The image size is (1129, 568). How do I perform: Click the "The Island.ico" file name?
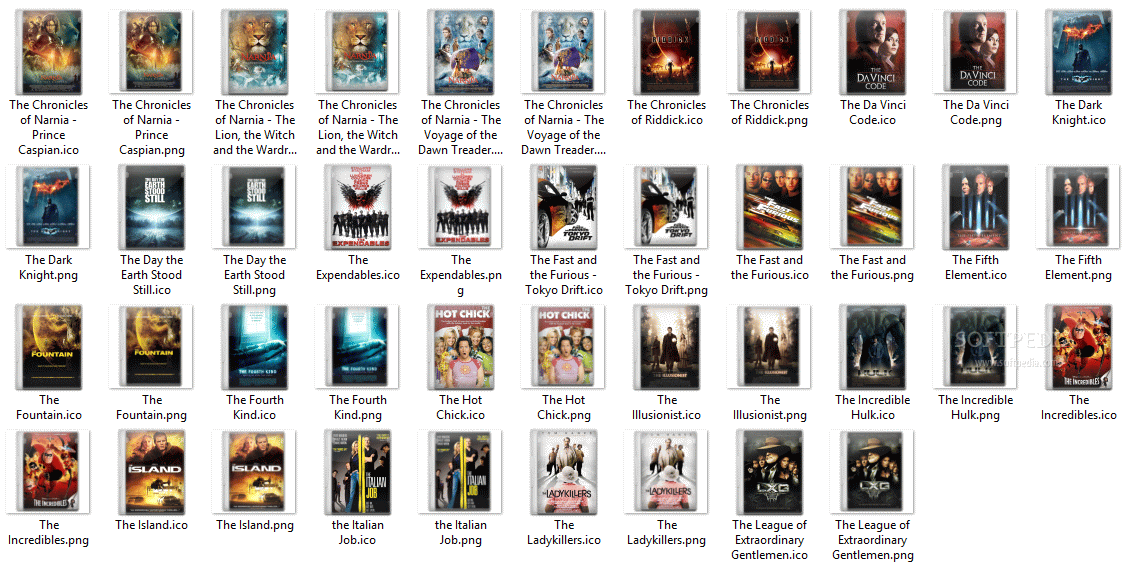(151, 525)
